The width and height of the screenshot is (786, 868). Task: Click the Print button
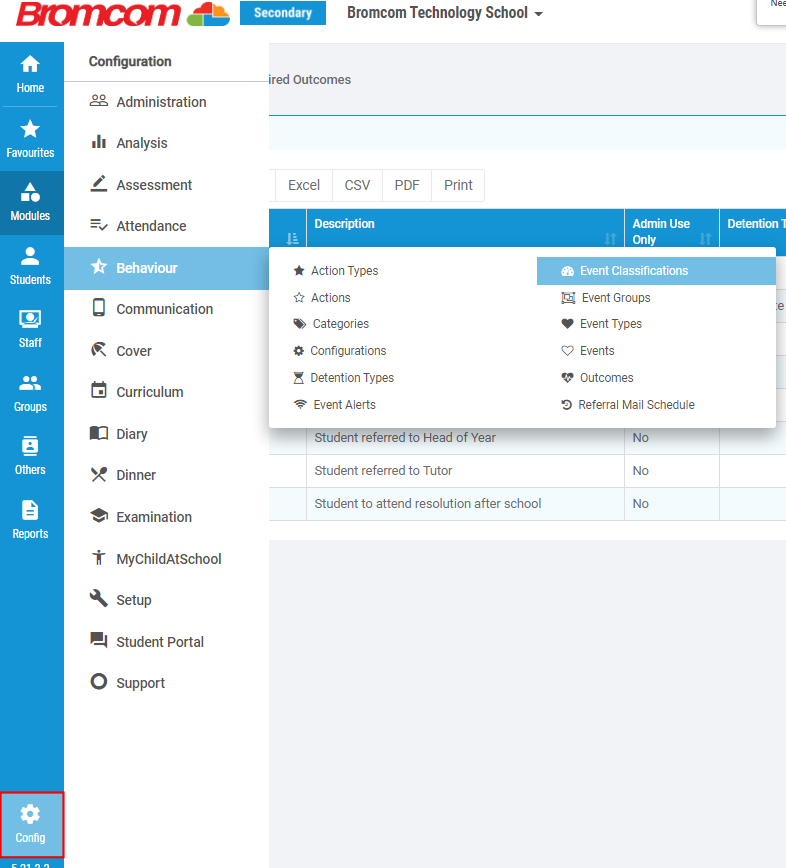[458, 185]
